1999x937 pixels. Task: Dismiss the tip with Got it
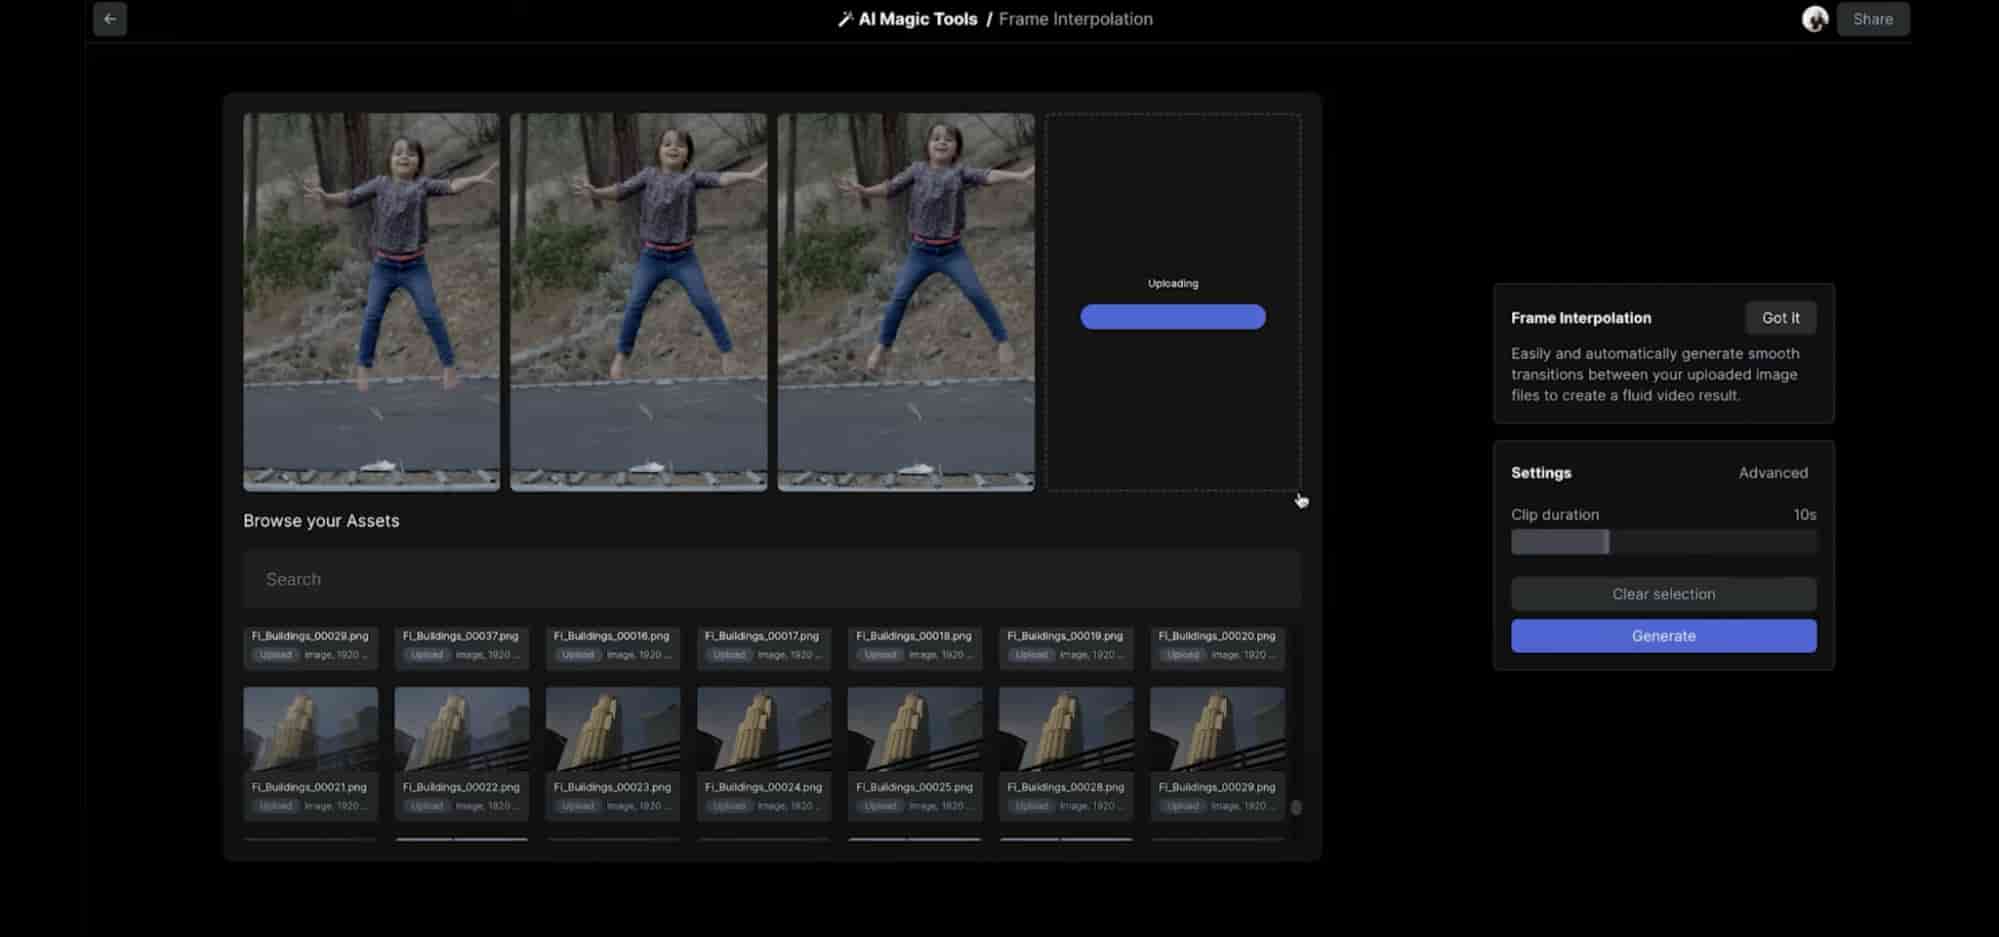1780,318
